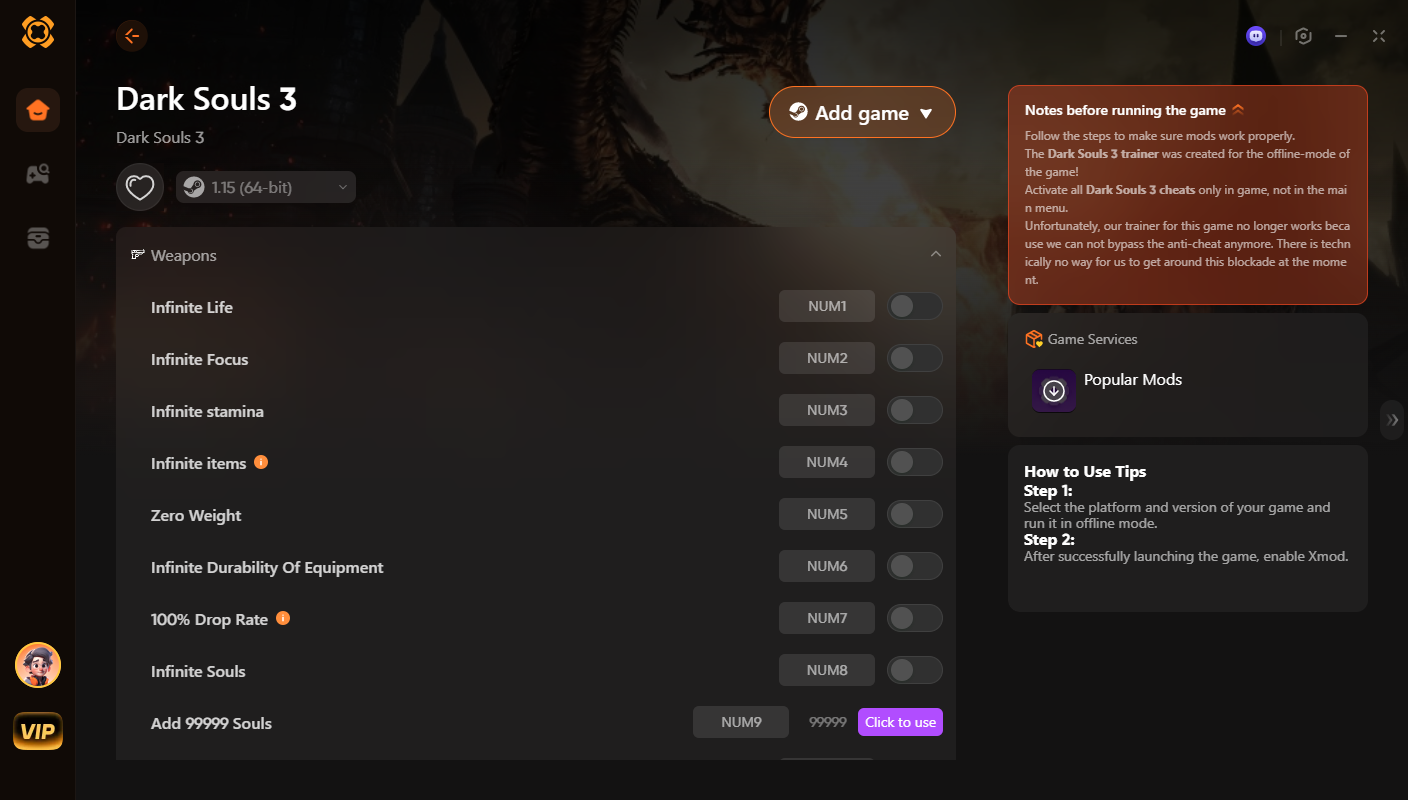
Task: Open the Popular Mods link
Action: tap(1133, 380)
